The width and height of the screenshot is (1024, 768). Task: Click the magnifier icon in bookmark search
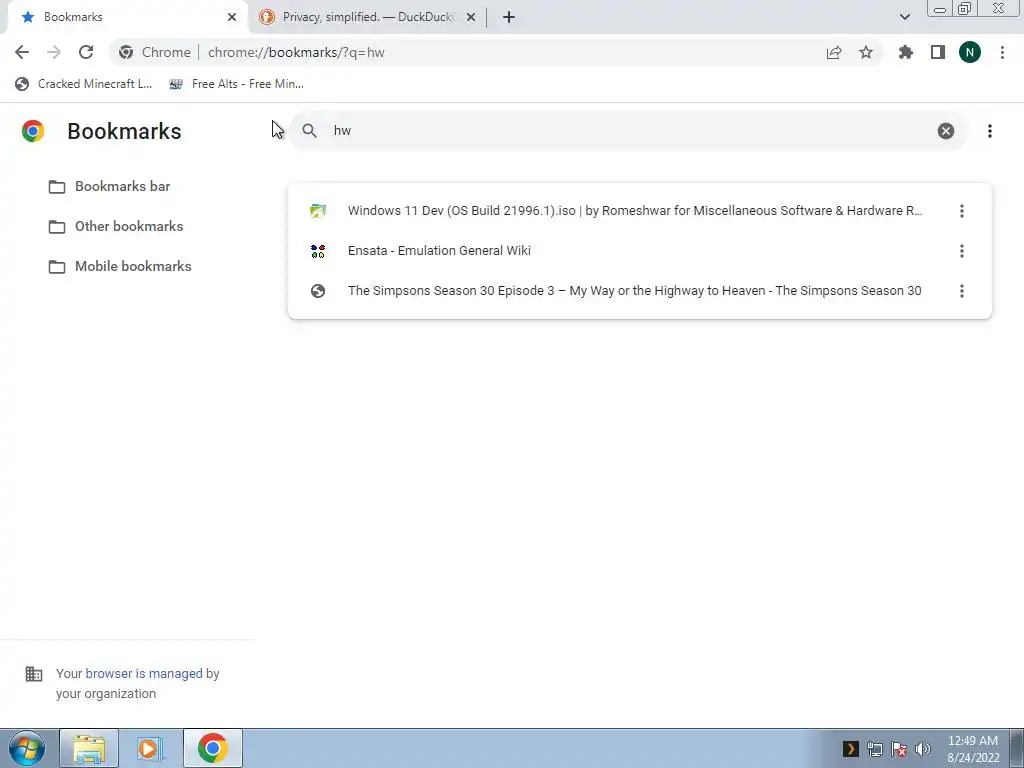(x=310, y=131)
